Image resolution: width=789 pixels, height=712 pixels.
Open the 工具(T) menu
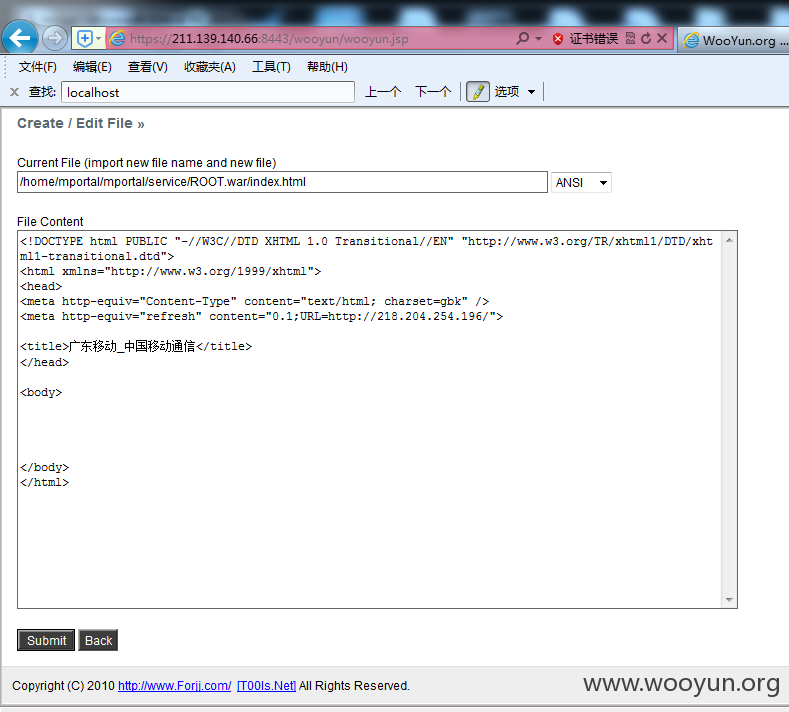click(x=271, y=67)
